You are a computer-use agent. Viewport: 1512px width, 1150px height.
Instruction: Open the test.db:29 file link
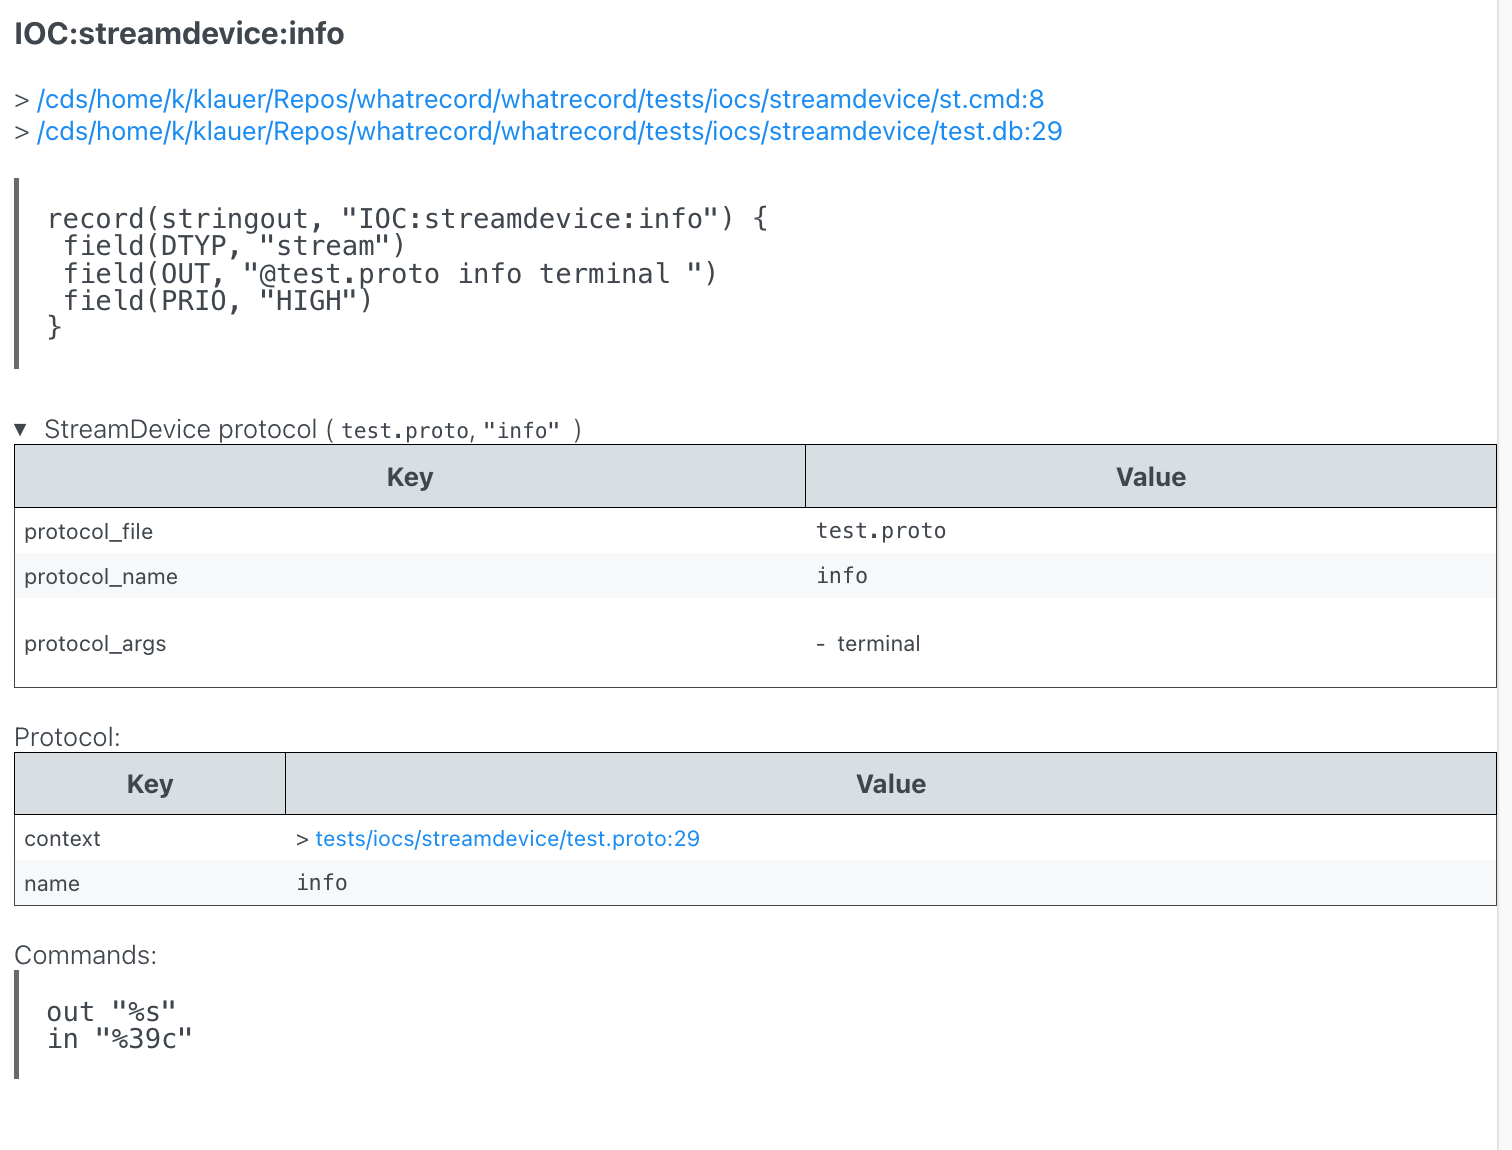[549, 131]
